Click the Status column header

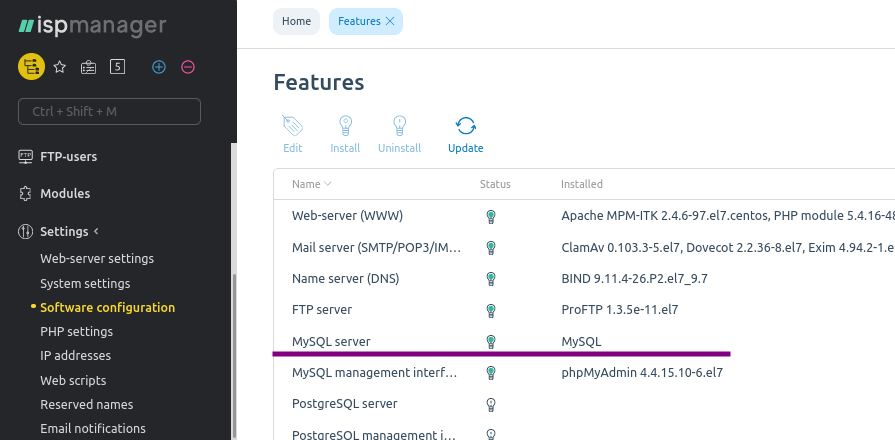pos(495,184)
